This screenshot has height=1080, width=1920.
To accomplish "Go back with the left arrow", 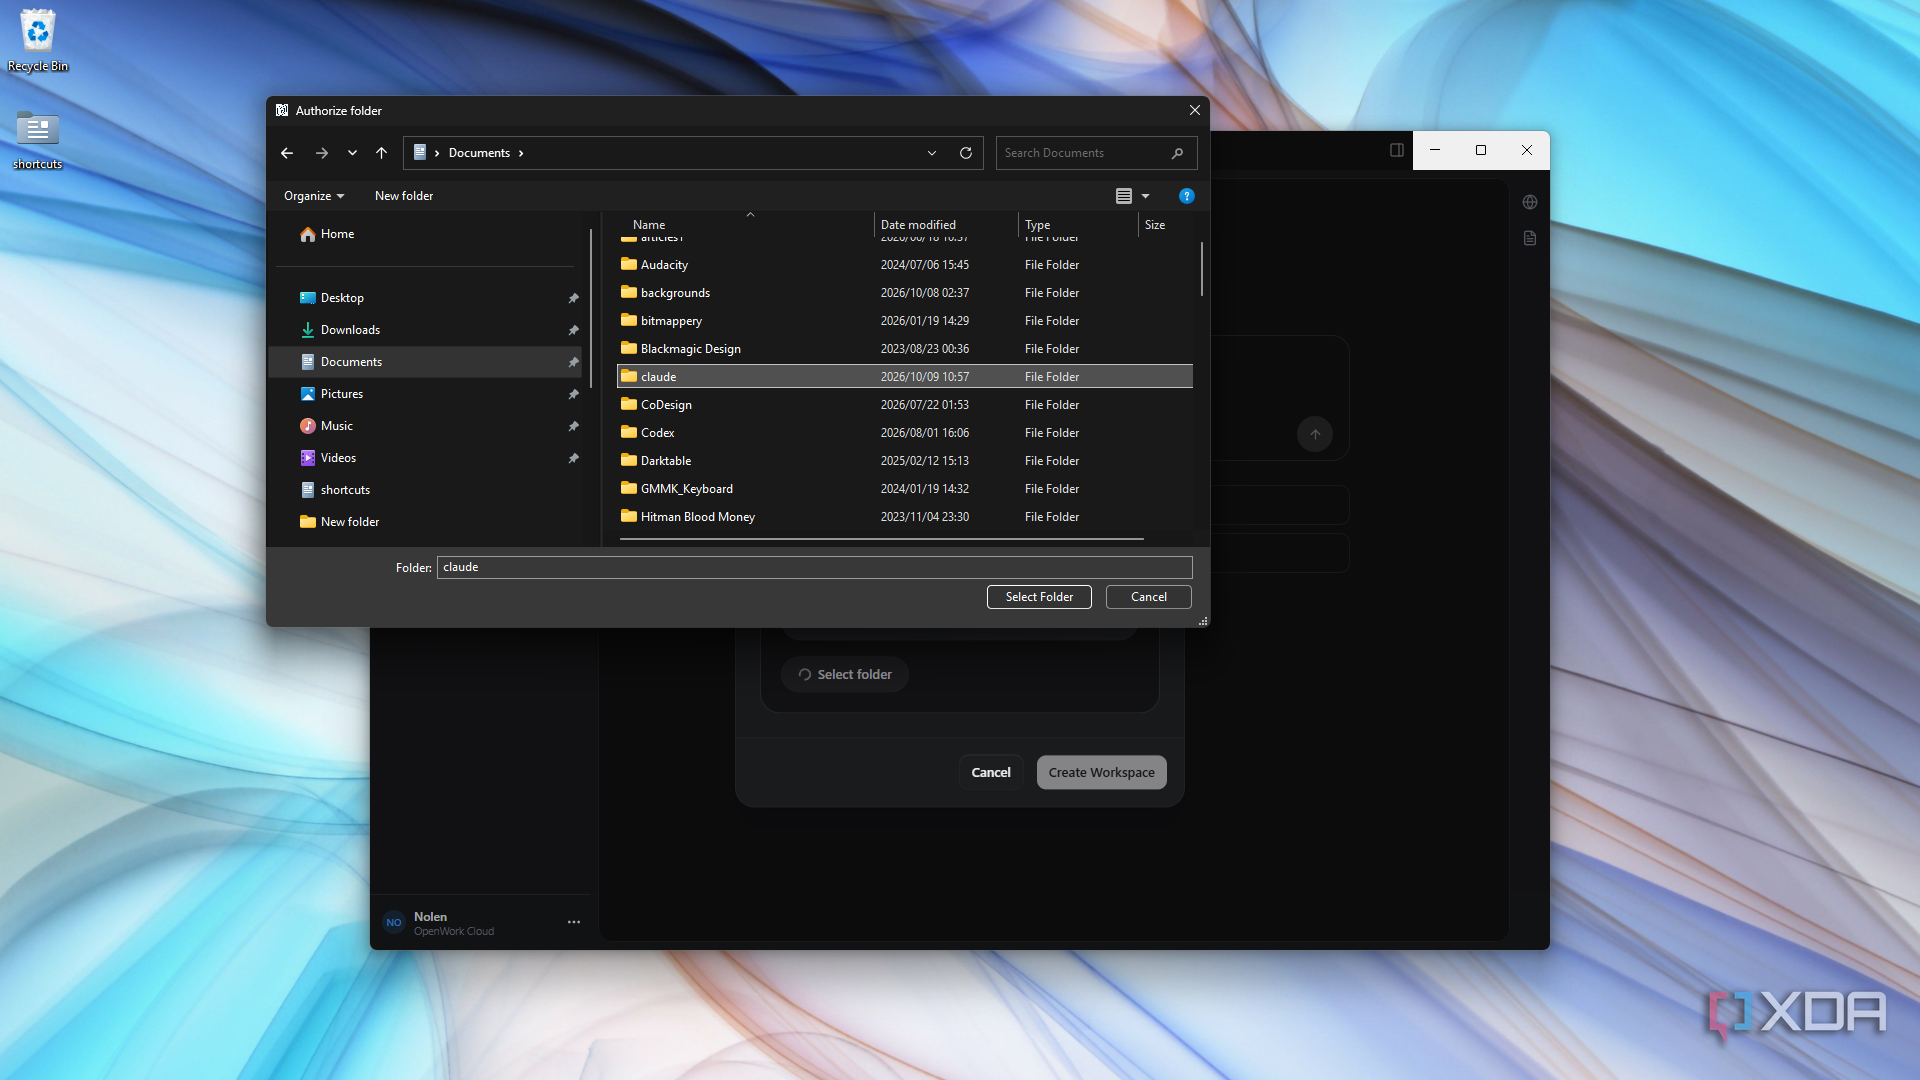I will pyautogui.click(x=287, y=153).
